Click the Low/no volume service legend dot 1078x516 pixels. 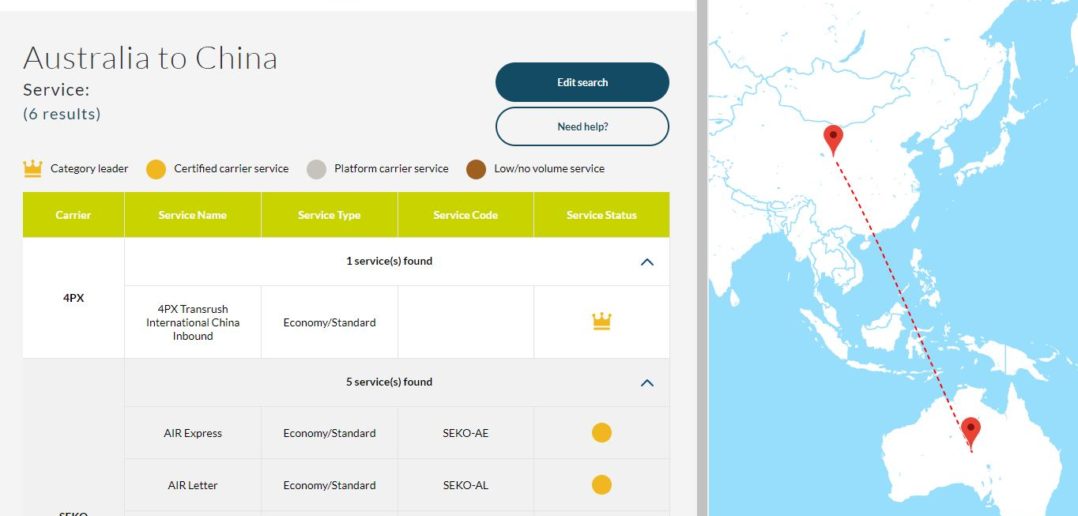[x=476, y=168]
